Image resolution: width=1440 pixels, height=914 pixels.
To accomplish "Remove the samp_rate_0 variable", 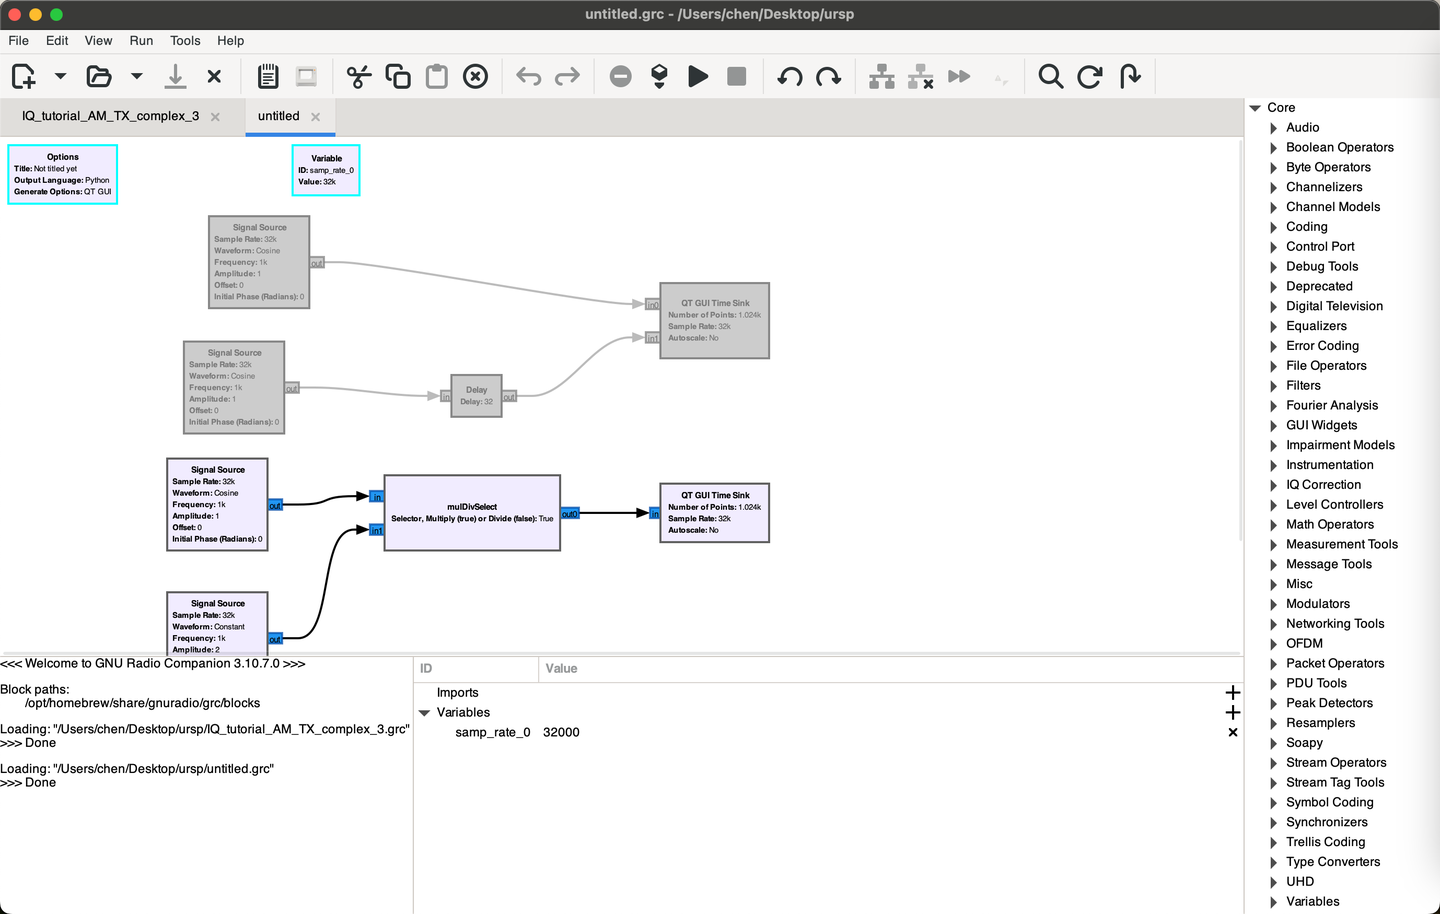I will (1232, 733).
